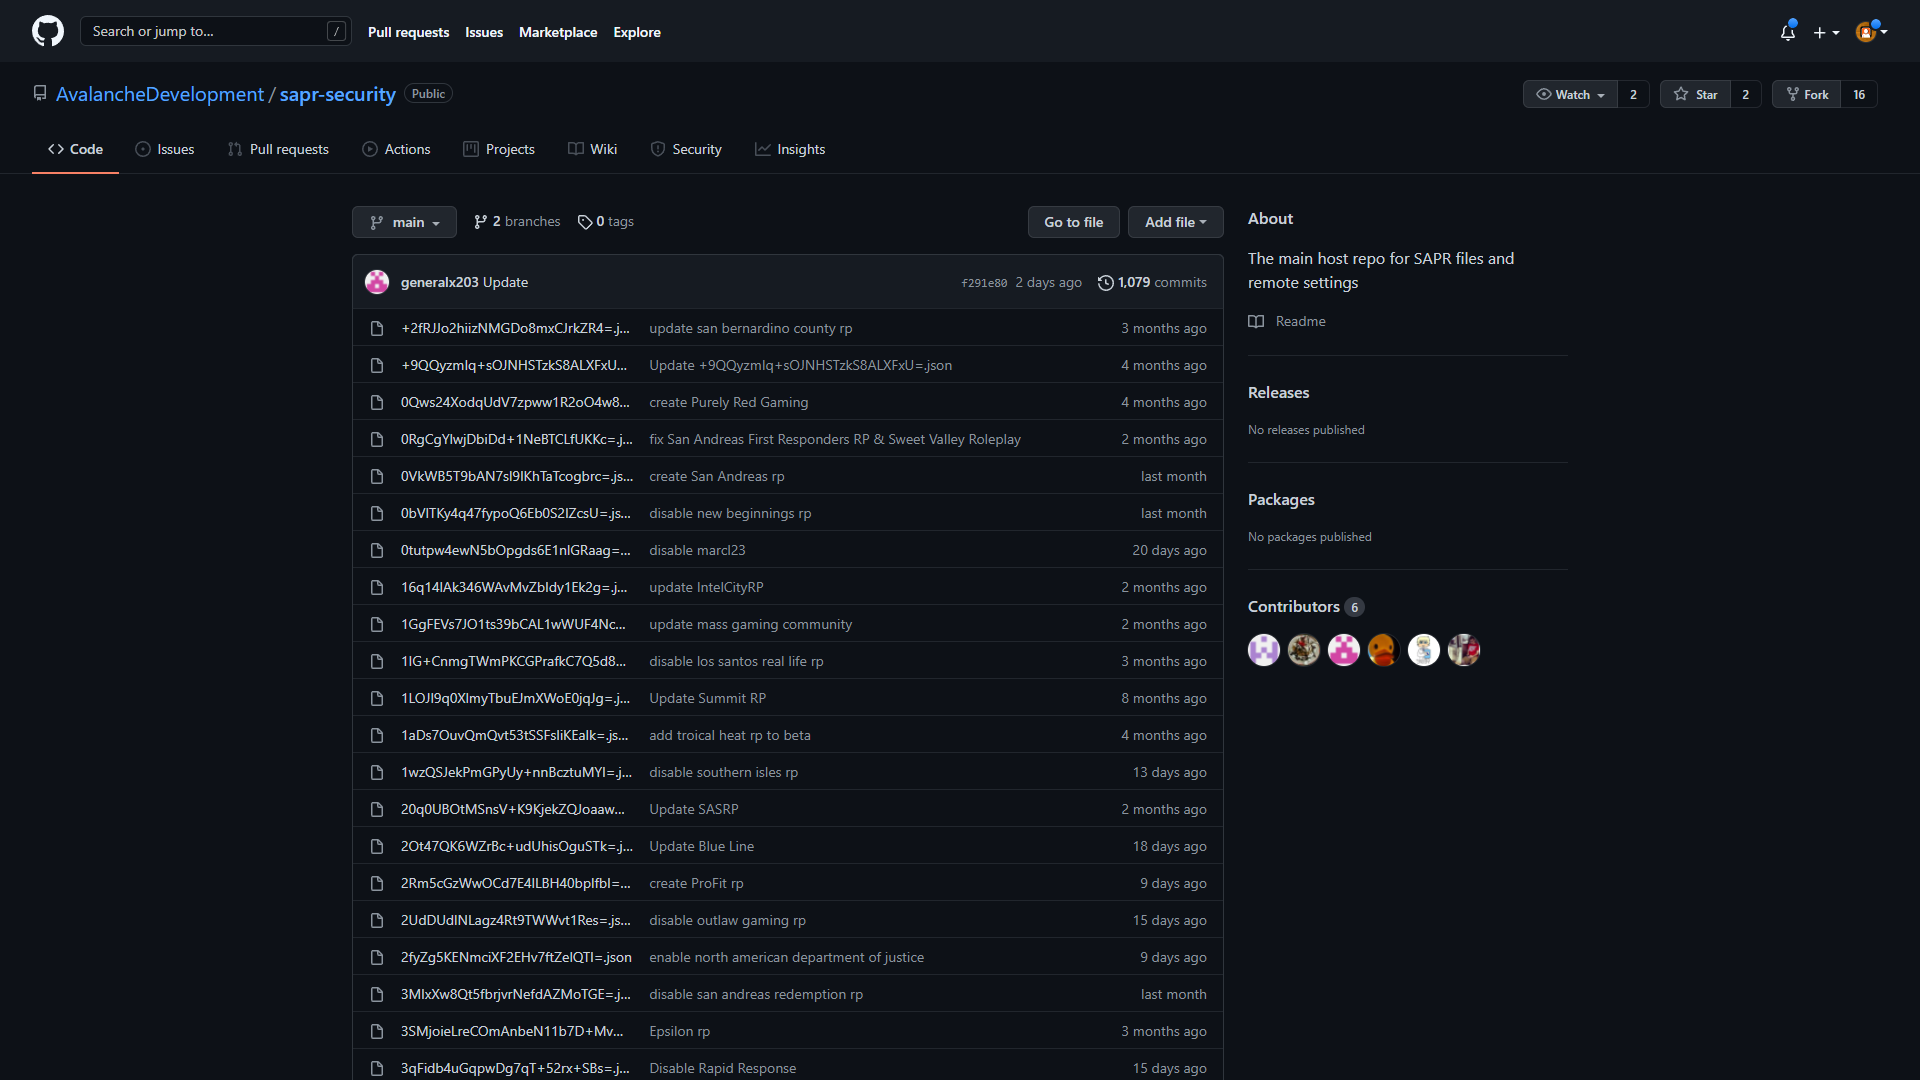Open the user avatar menu
This screenshot has width=1920, height=1080.
(1871, 32)
